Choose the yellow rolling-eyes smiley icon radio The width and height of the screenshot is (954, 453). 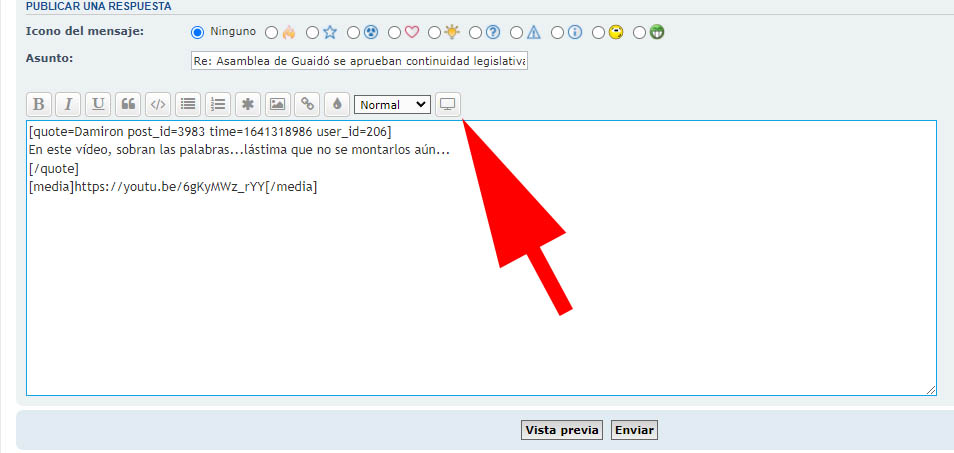point(599,32)
